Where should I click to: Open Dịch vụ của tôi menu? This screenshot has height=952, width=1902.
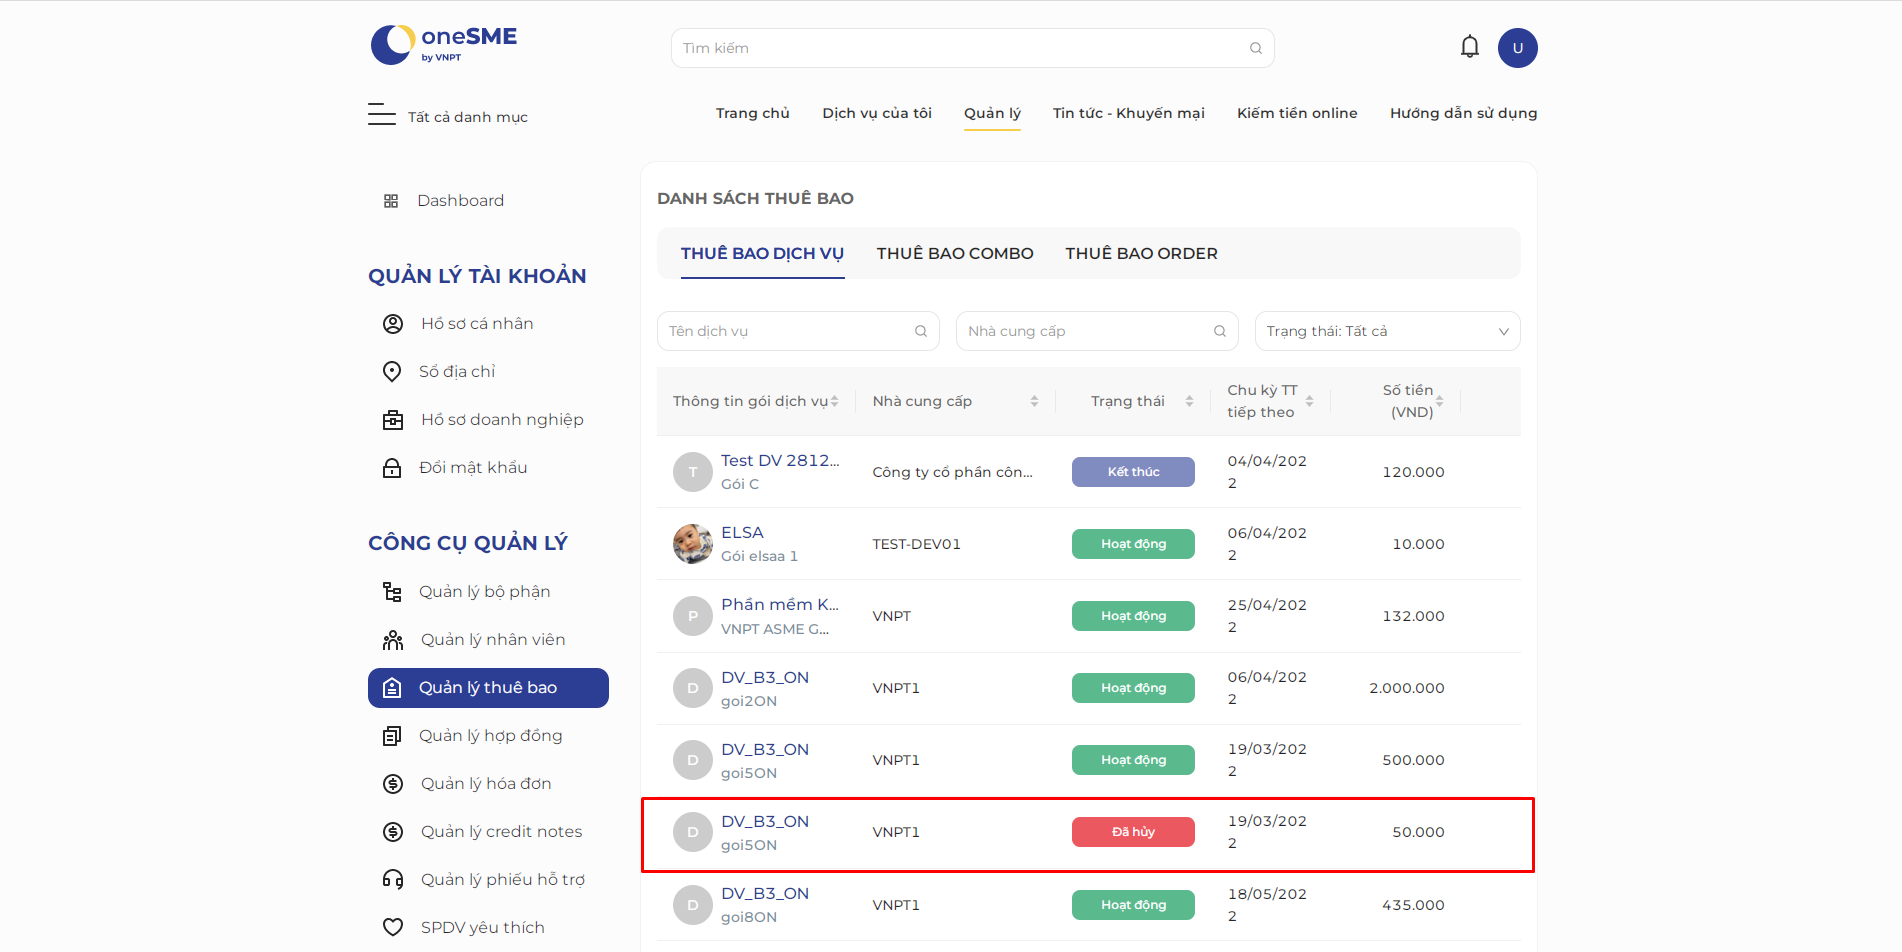coord(877,113)
